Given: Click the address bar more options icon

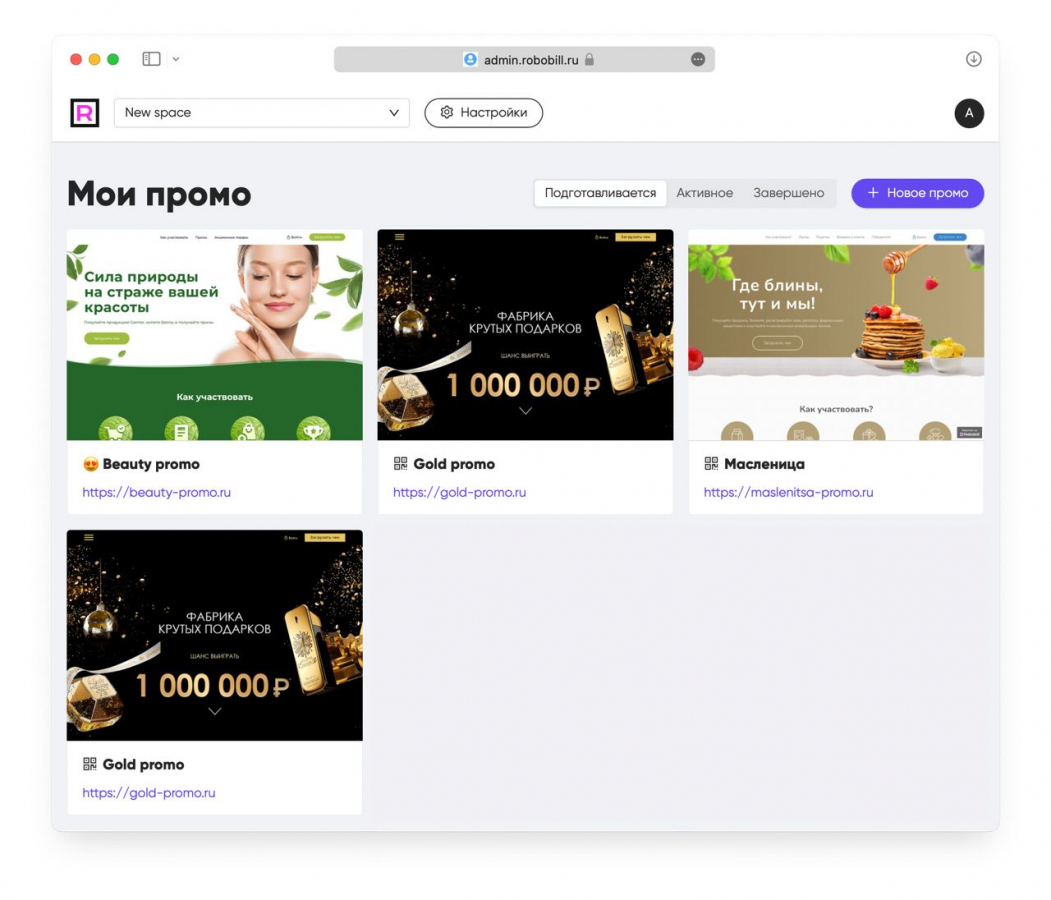Looking at the screenshot, I should 698,60.
